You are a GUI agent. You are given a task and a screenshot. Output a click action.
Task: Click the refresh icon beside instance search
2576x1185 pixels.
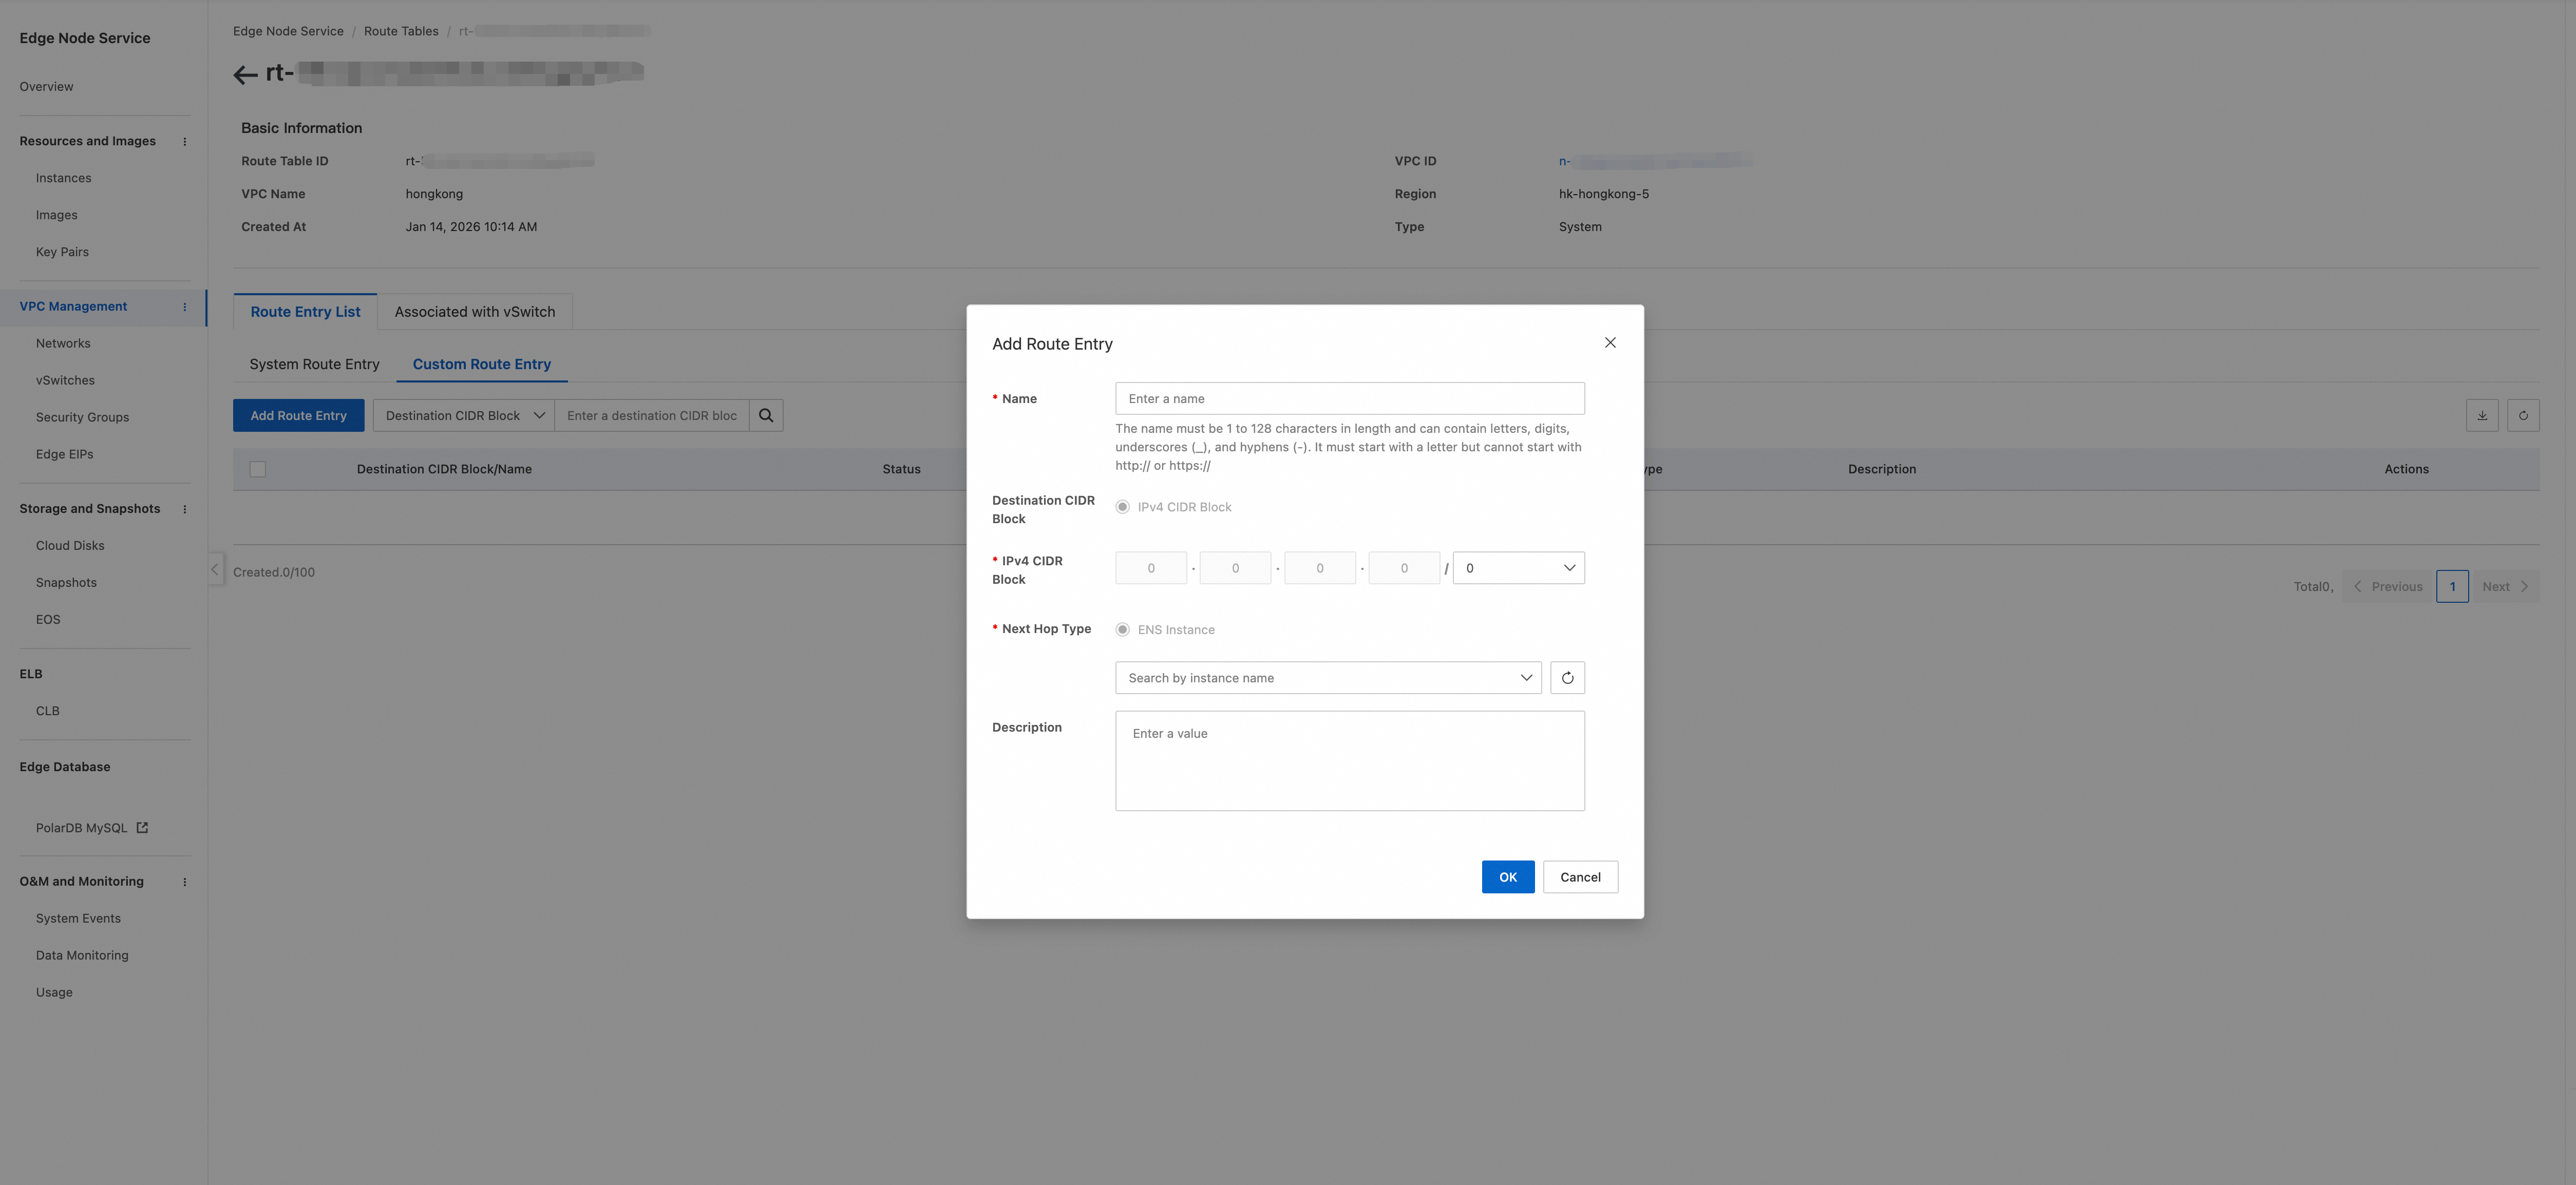coord(1567,678)
